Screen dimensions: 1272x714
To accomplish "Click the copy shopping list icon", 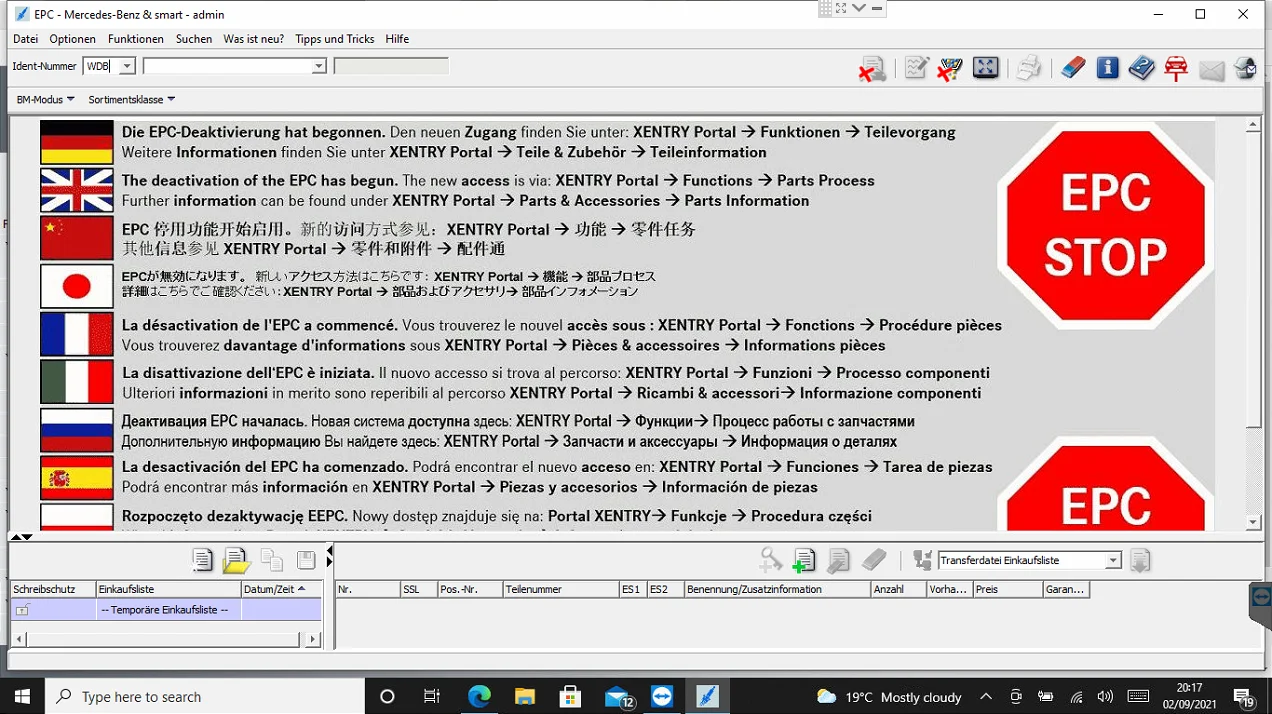I will coord(271,561).
